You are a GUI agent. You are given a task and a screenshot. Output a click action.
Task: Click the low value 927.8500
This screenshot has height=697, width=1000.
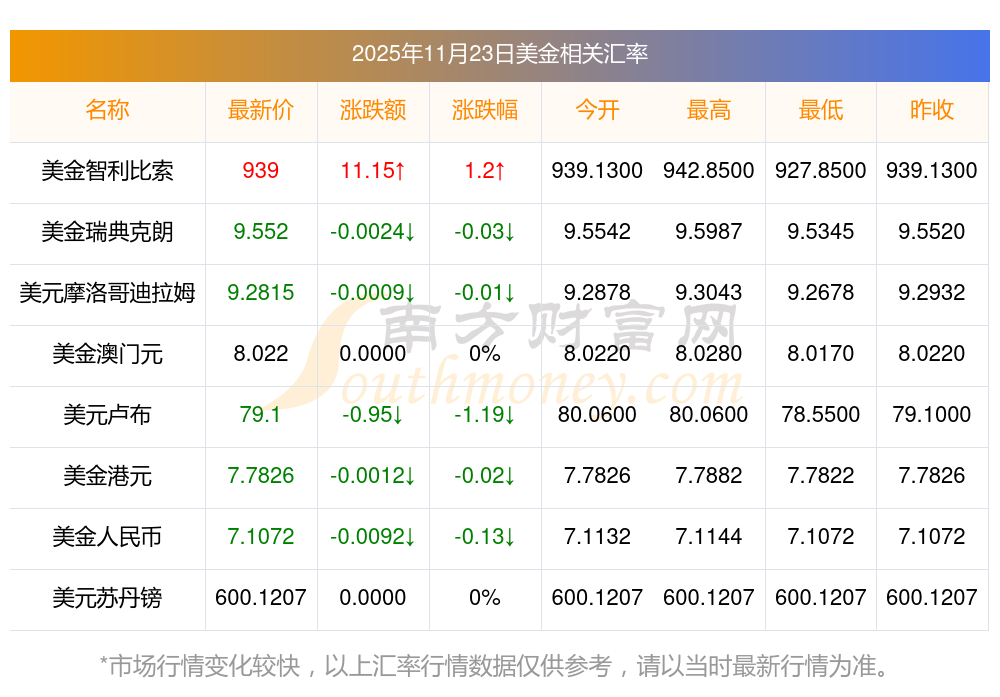pyautogui.click(x=821, y=170)
